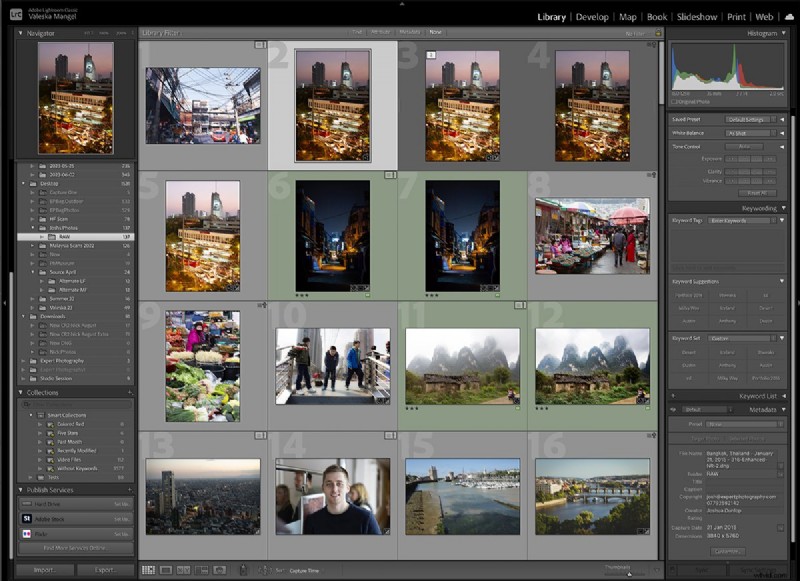Toggle the sort direction arrow in the toolbar

(265, 570)
